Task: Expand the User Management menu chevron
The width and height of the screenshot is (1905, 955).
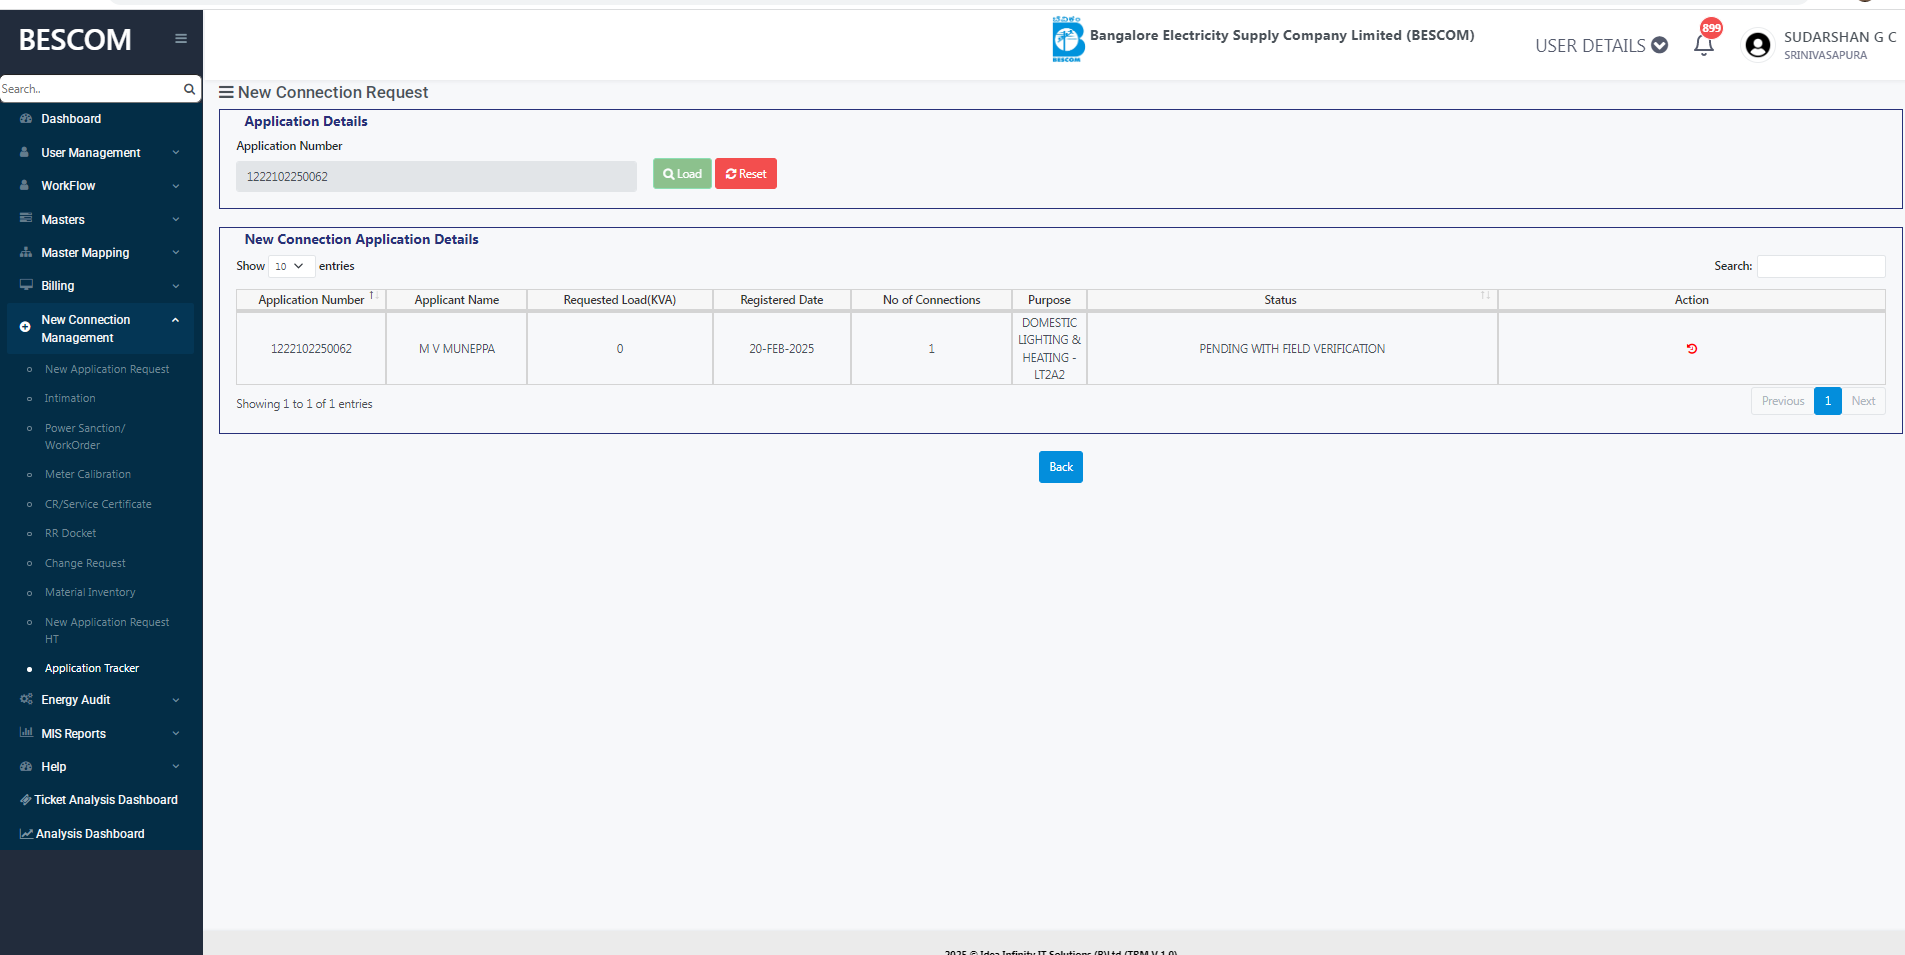Action: [176, 153]
